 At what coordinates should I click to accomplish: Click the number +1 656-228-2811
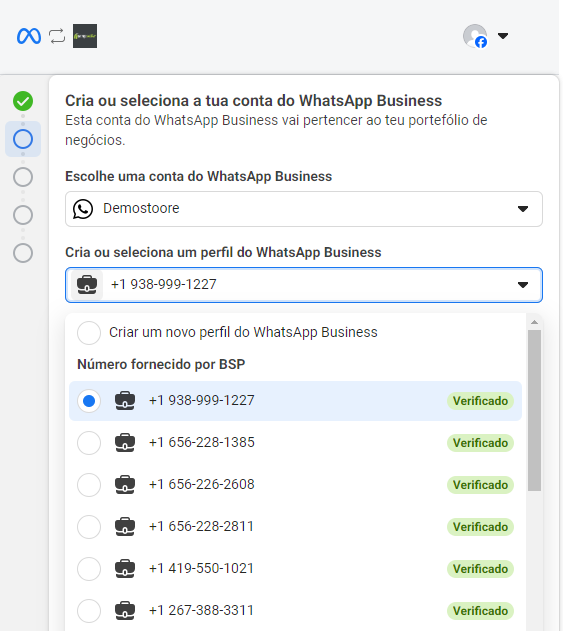point(201,526)
